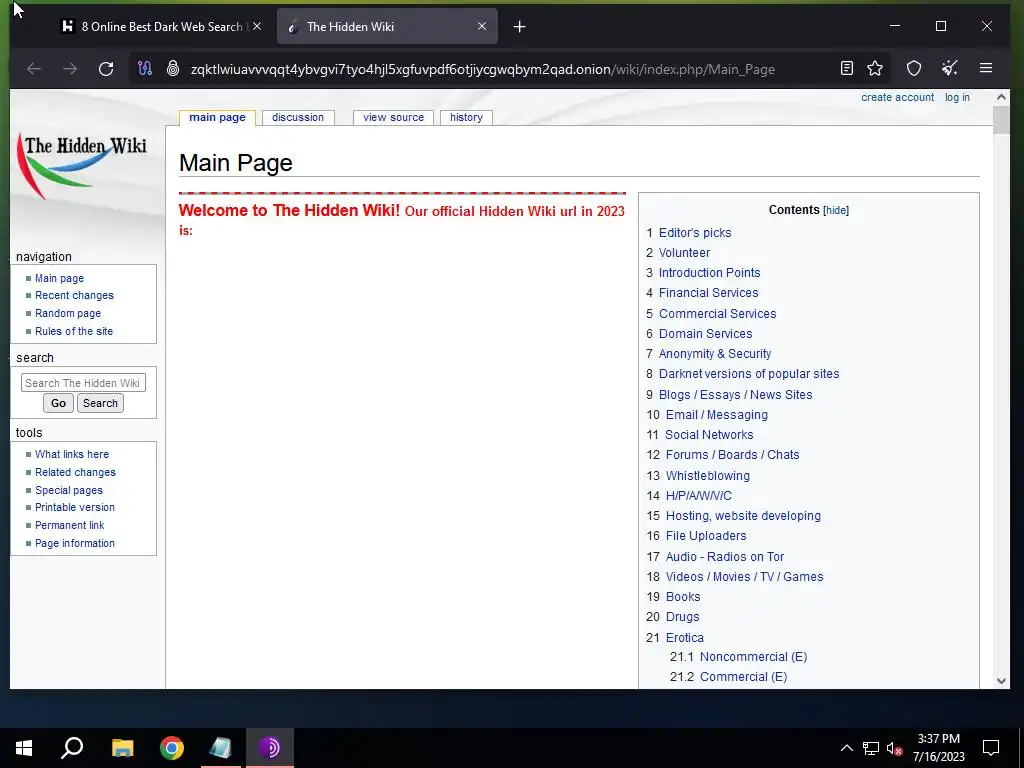Screen dimensions: 1024x768
Task: Open Recent changes link
Action: tap(74, 295)
